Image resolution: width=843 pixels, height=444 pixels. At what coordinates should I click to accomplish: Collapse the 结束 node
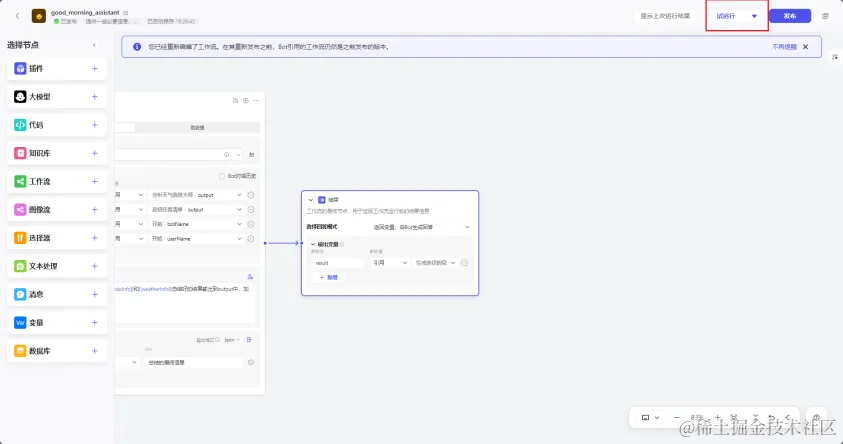point(311,200)
